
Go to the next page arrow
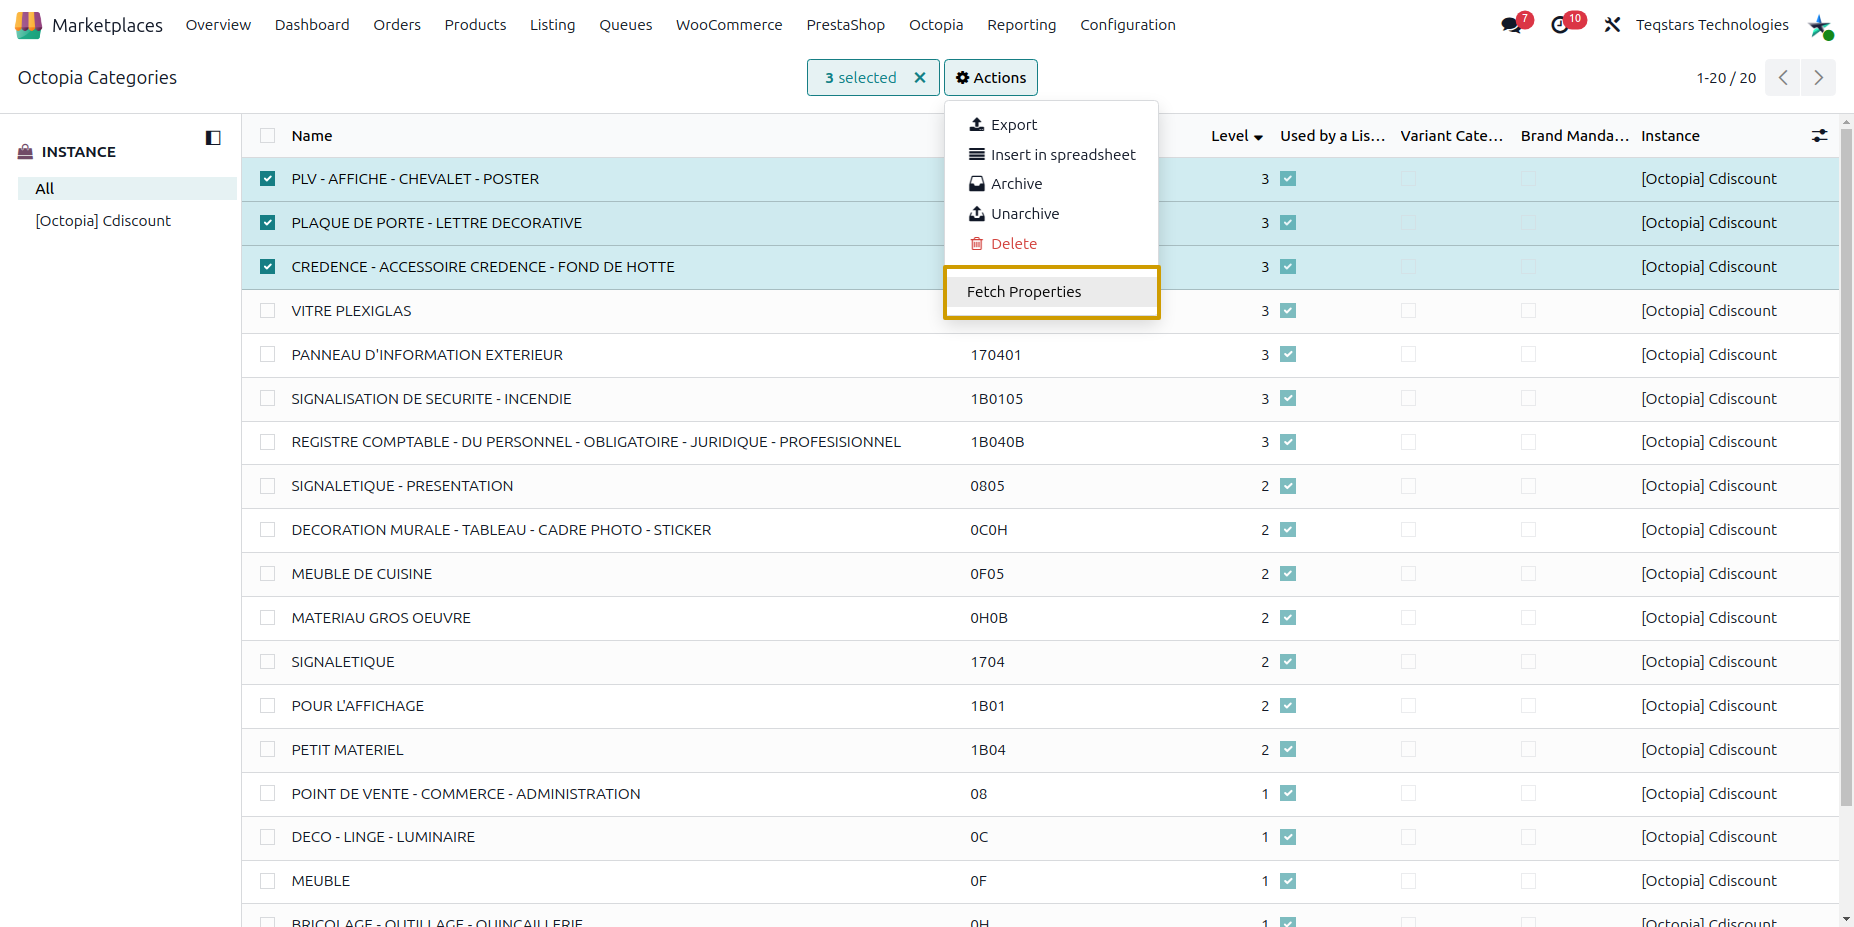coord(1818,78)
